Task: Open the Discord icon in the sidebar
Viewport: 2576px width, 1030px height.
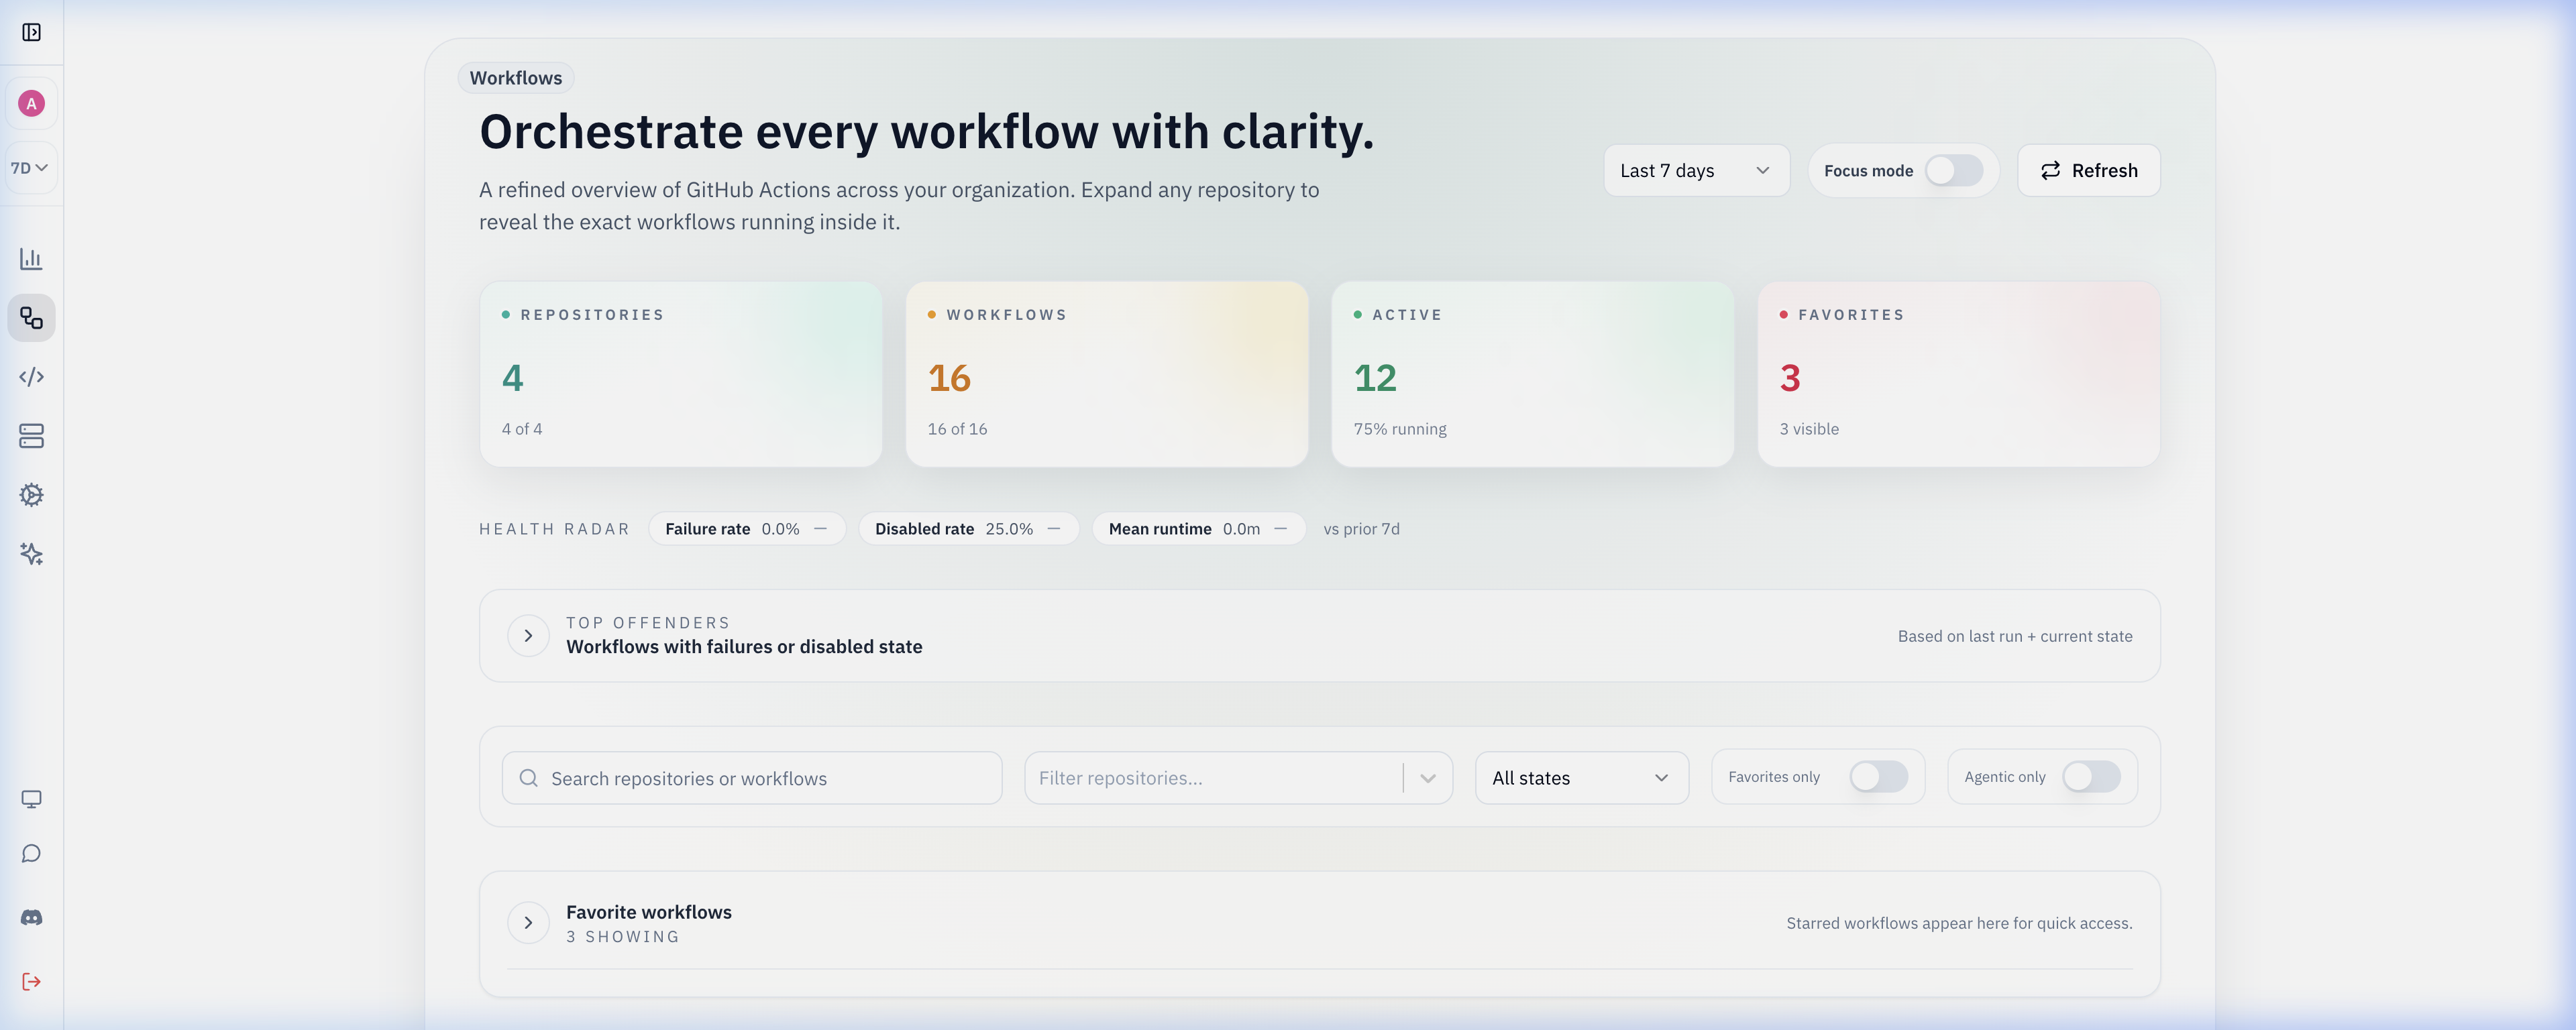Action: pyautogui.click(x=31, y=916)
